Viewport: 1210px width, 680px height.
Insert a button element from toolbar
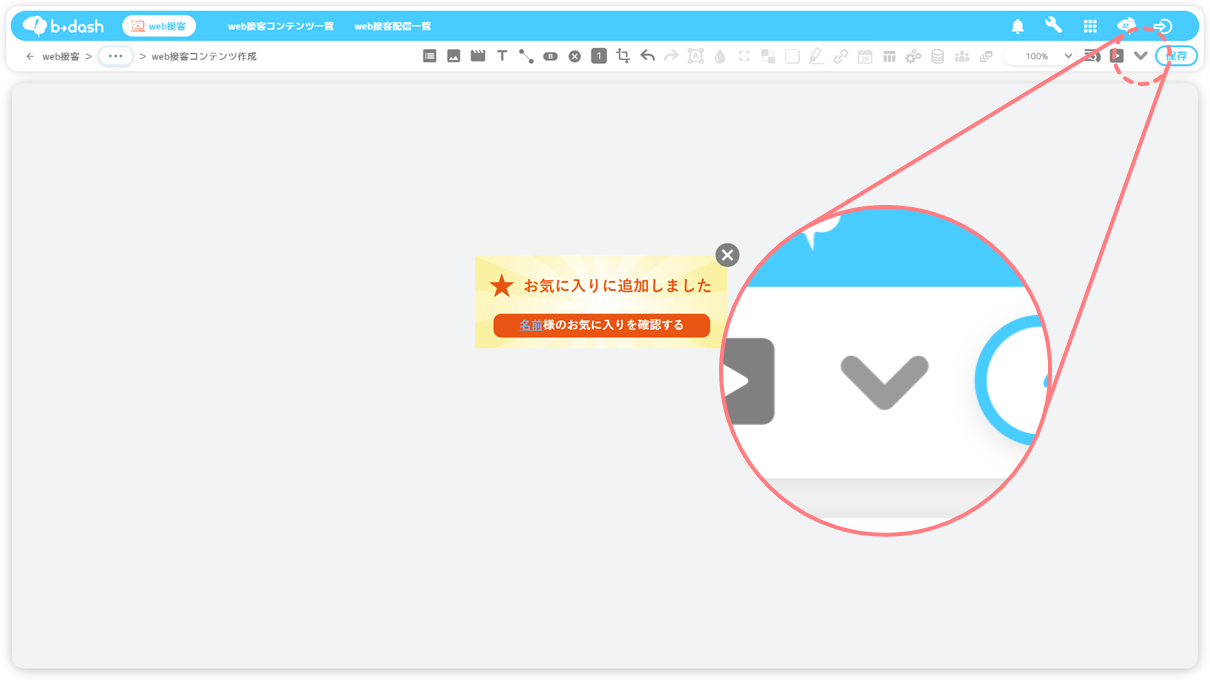[x=550, y=57]
